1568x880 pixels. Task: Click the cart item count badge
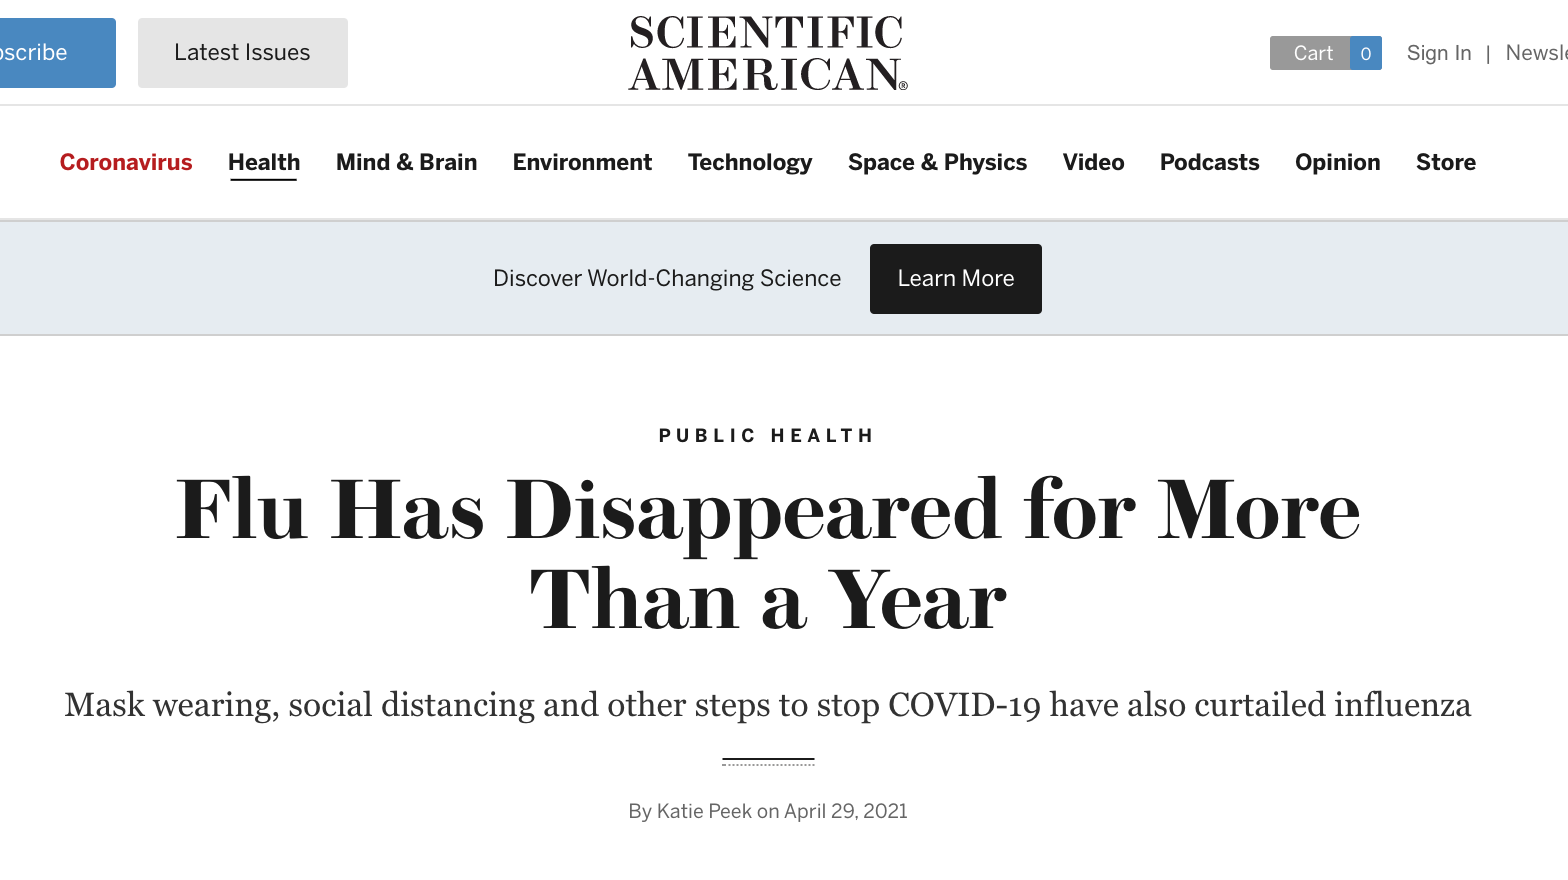point(1366,53)
